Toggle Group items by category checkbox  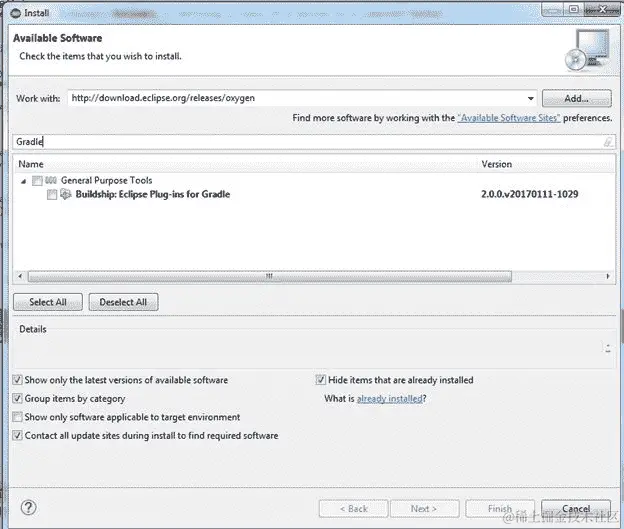pos(17,398)
